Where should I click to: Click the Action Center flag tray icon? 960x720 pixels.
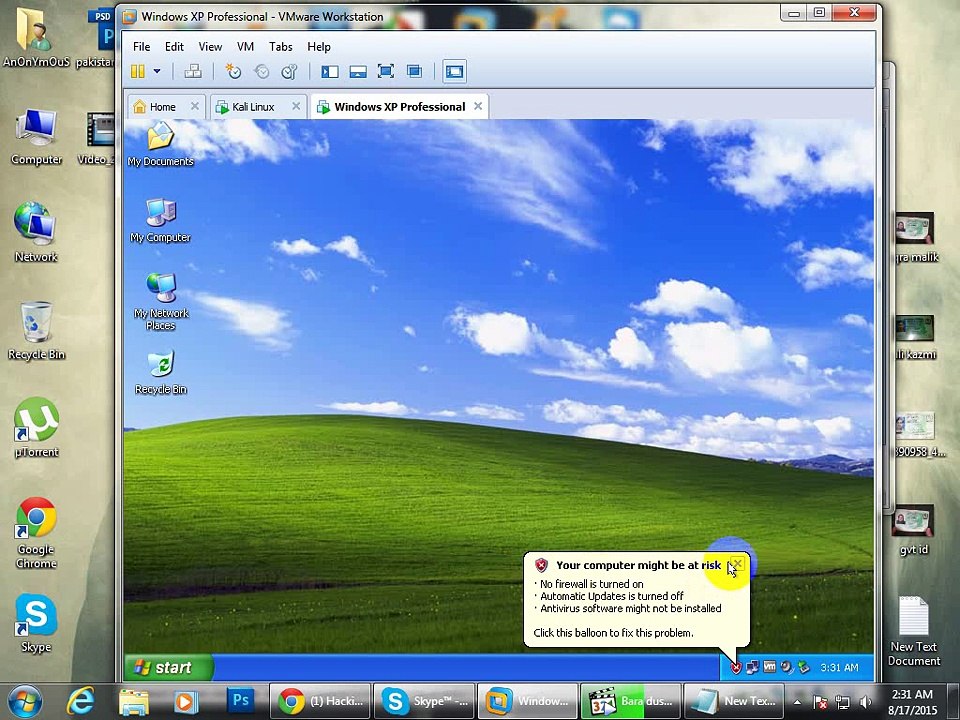coord(820,702)
